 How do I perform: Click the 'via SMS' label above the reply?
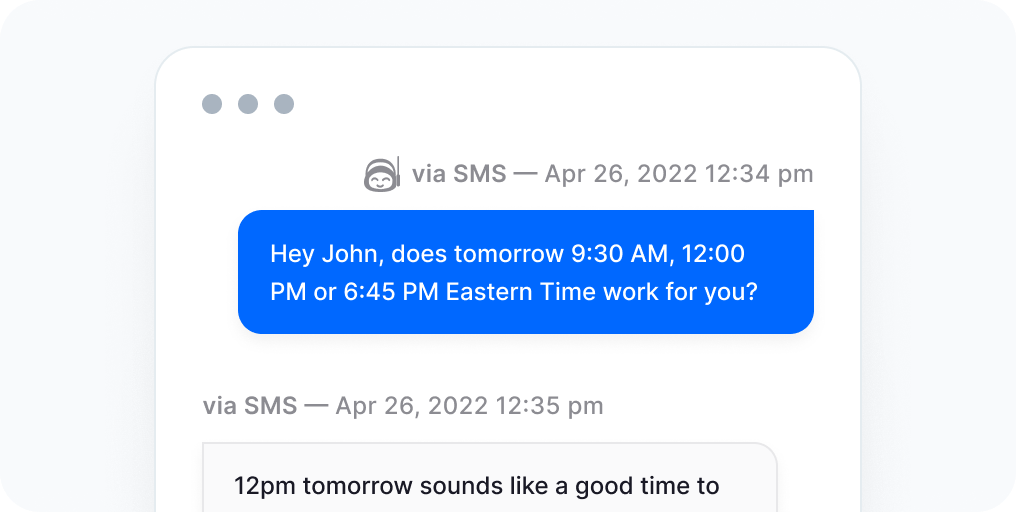[x=249, y=406]
